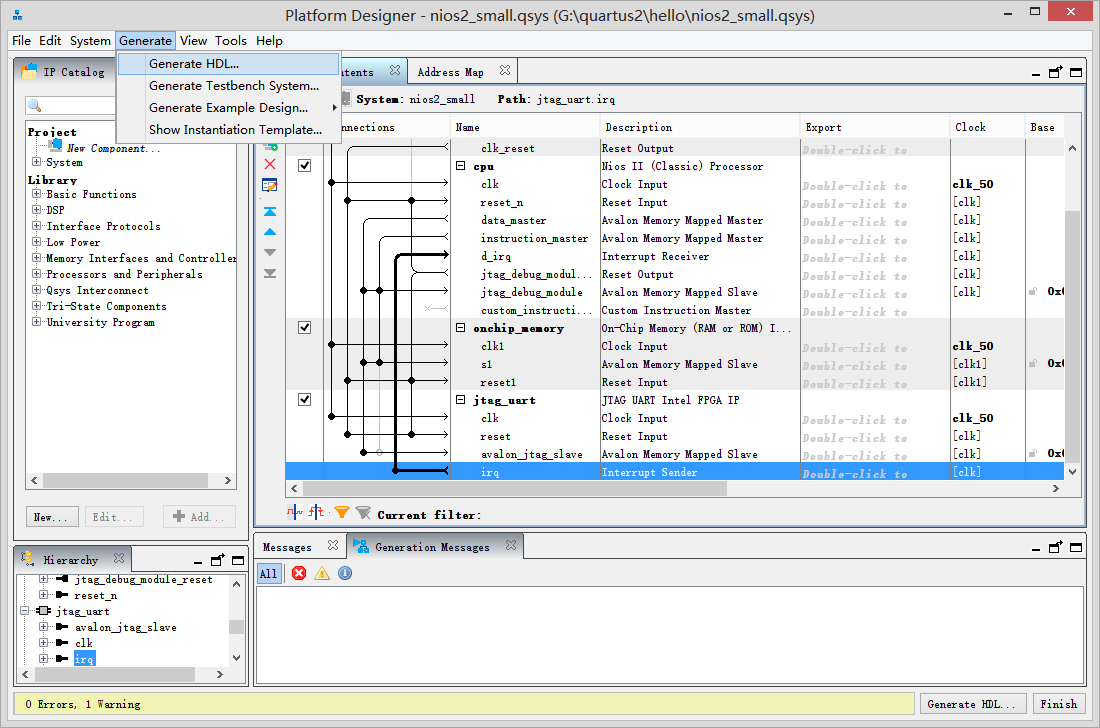The width and height of the screenshot is (1100, 728).
Task: Expand Processors and Peripherals category
Action: point(36,274)
